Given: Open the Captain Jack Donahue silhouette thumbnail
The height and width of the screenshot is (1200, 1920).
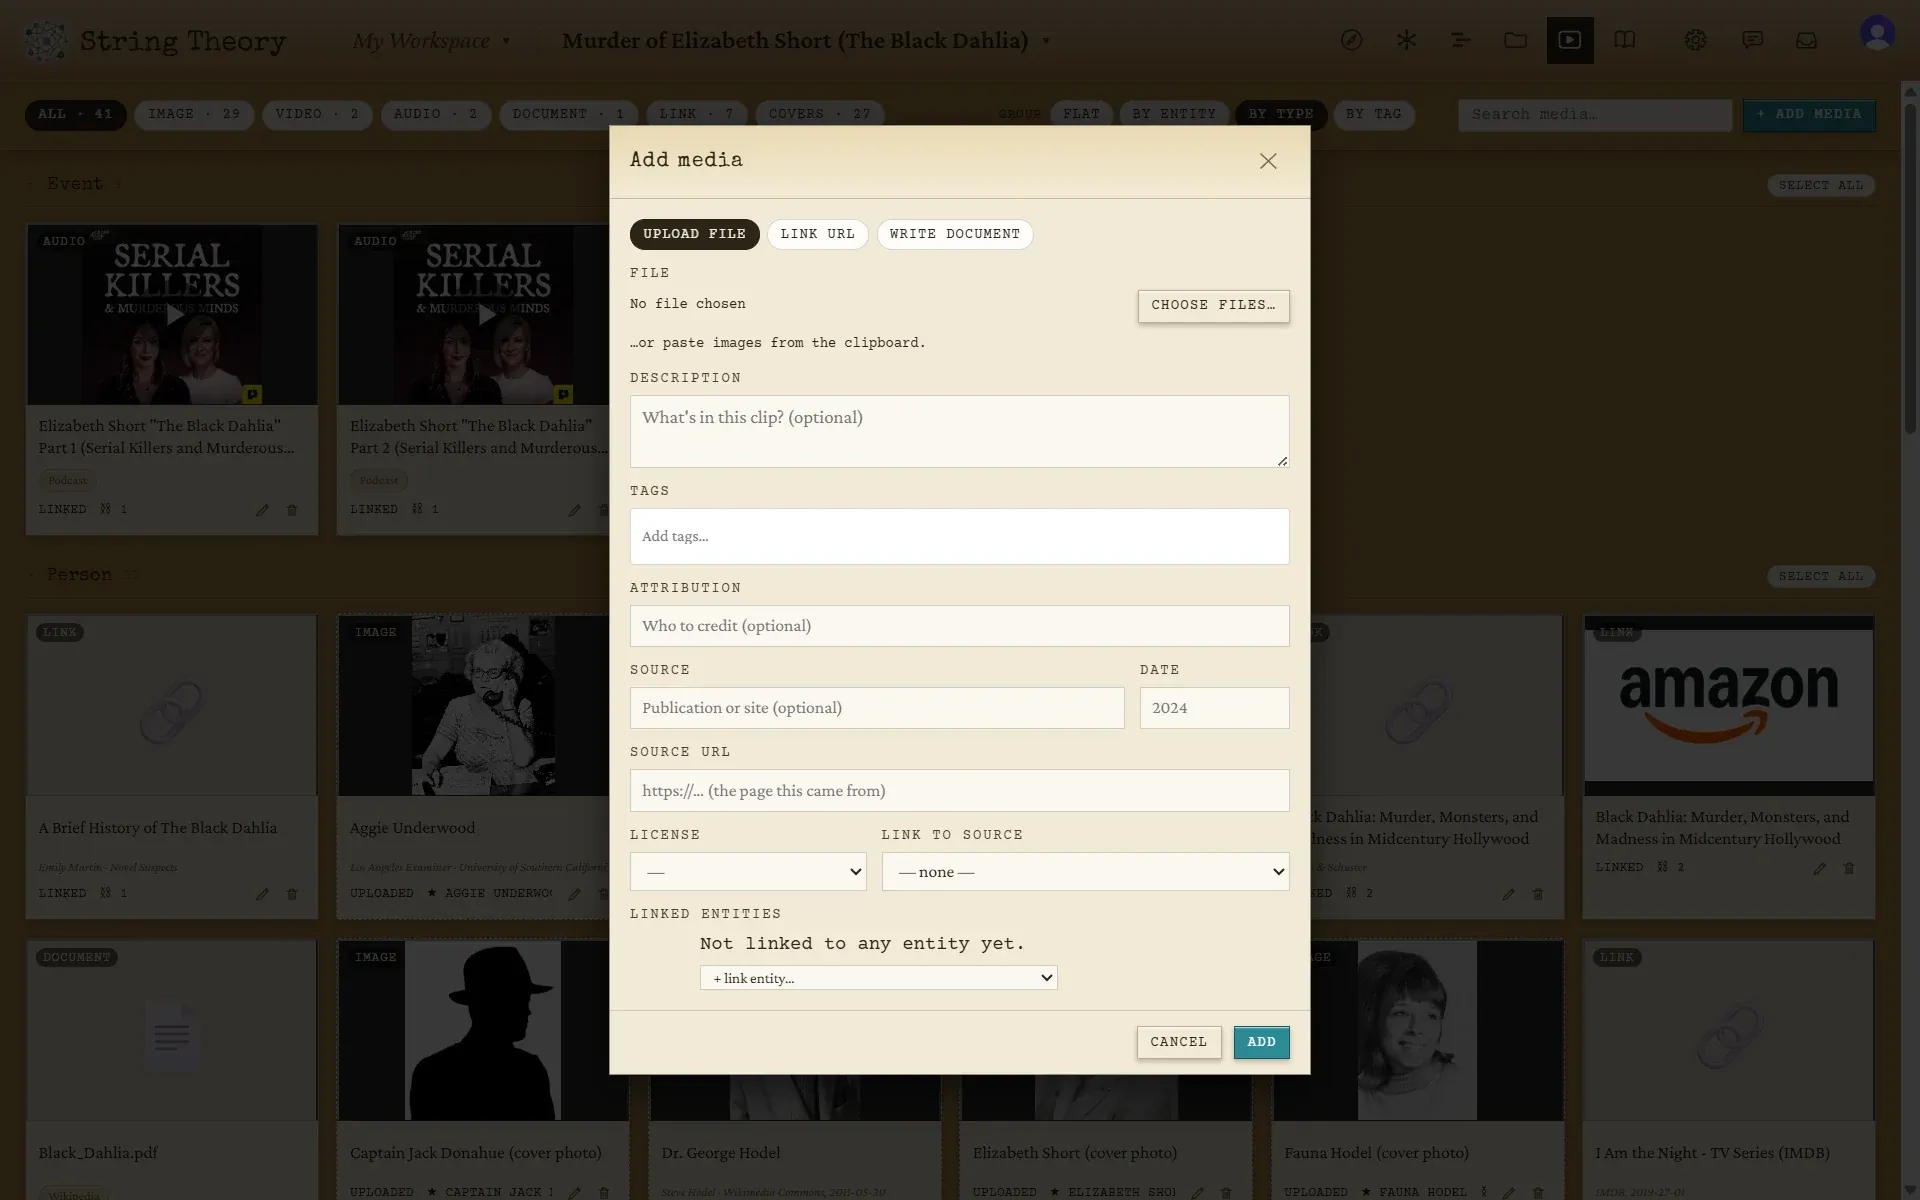Looking at the screenshot, I should 483,1031.
